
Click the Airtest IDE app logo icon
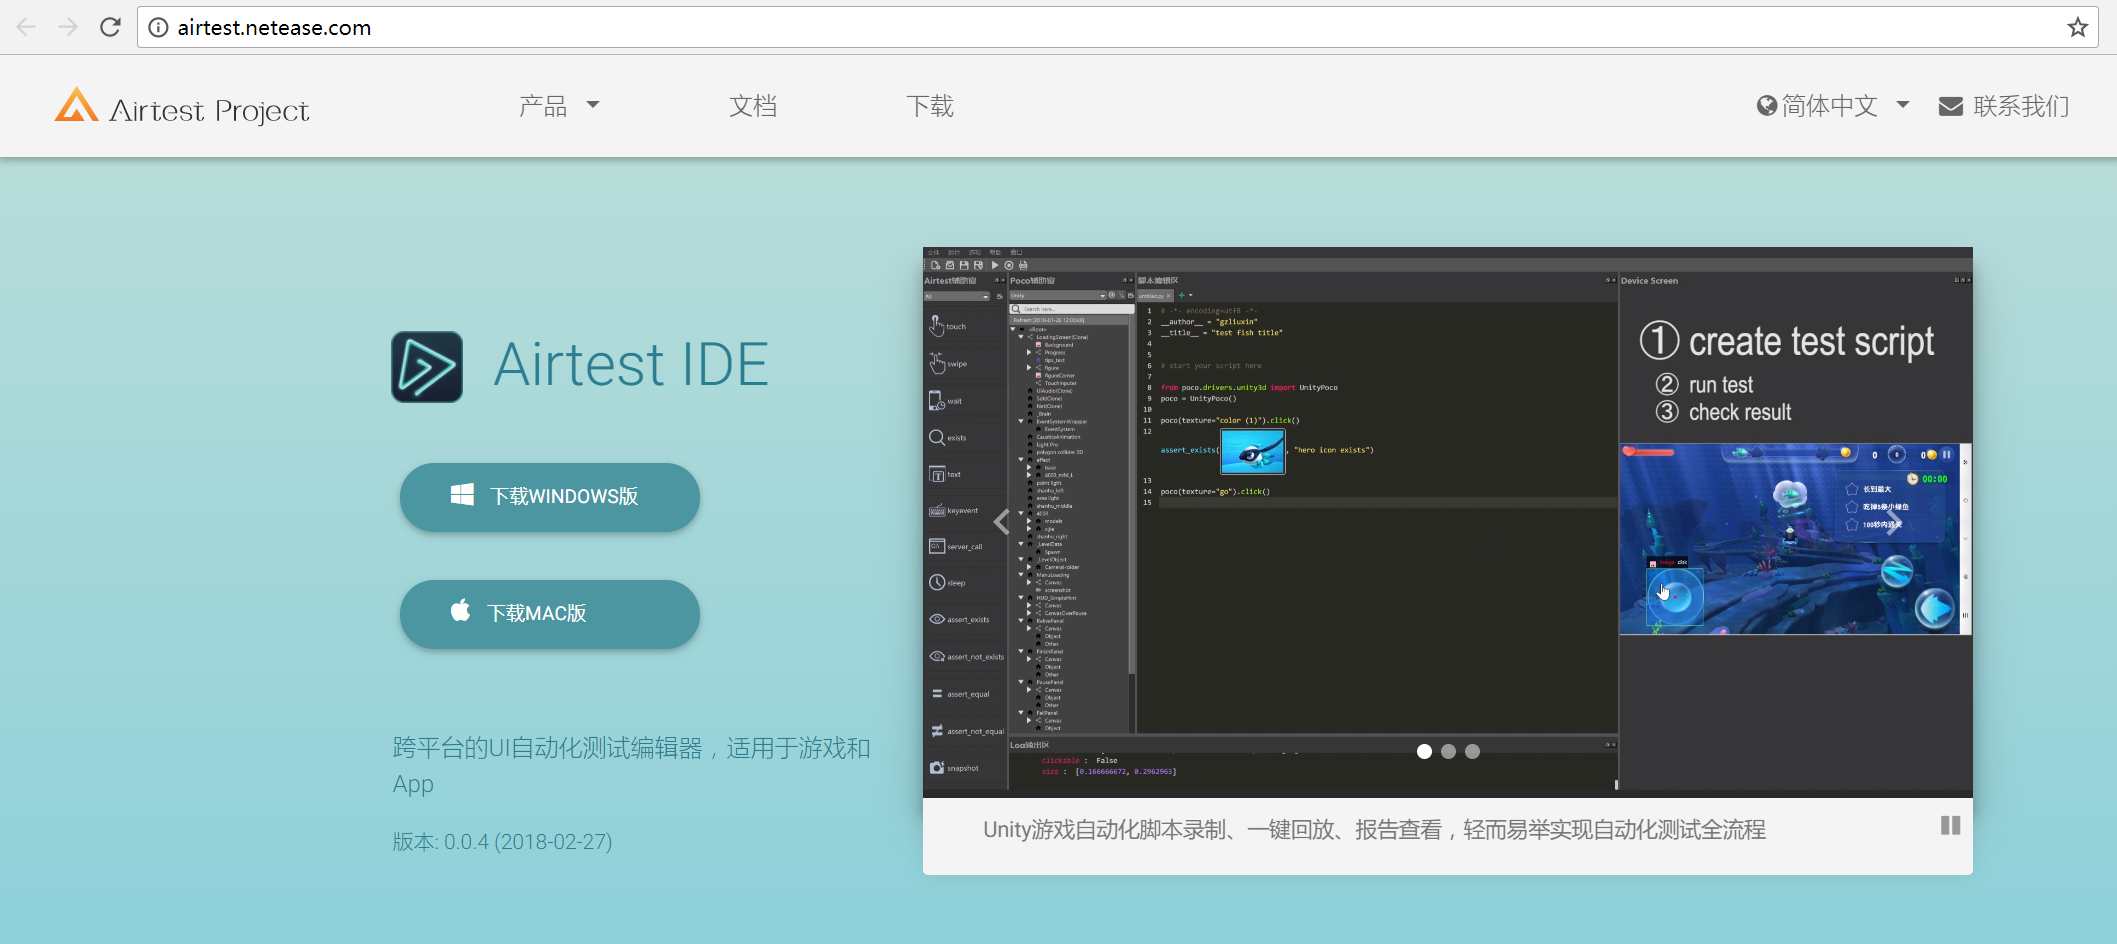(x=427, y=367)
